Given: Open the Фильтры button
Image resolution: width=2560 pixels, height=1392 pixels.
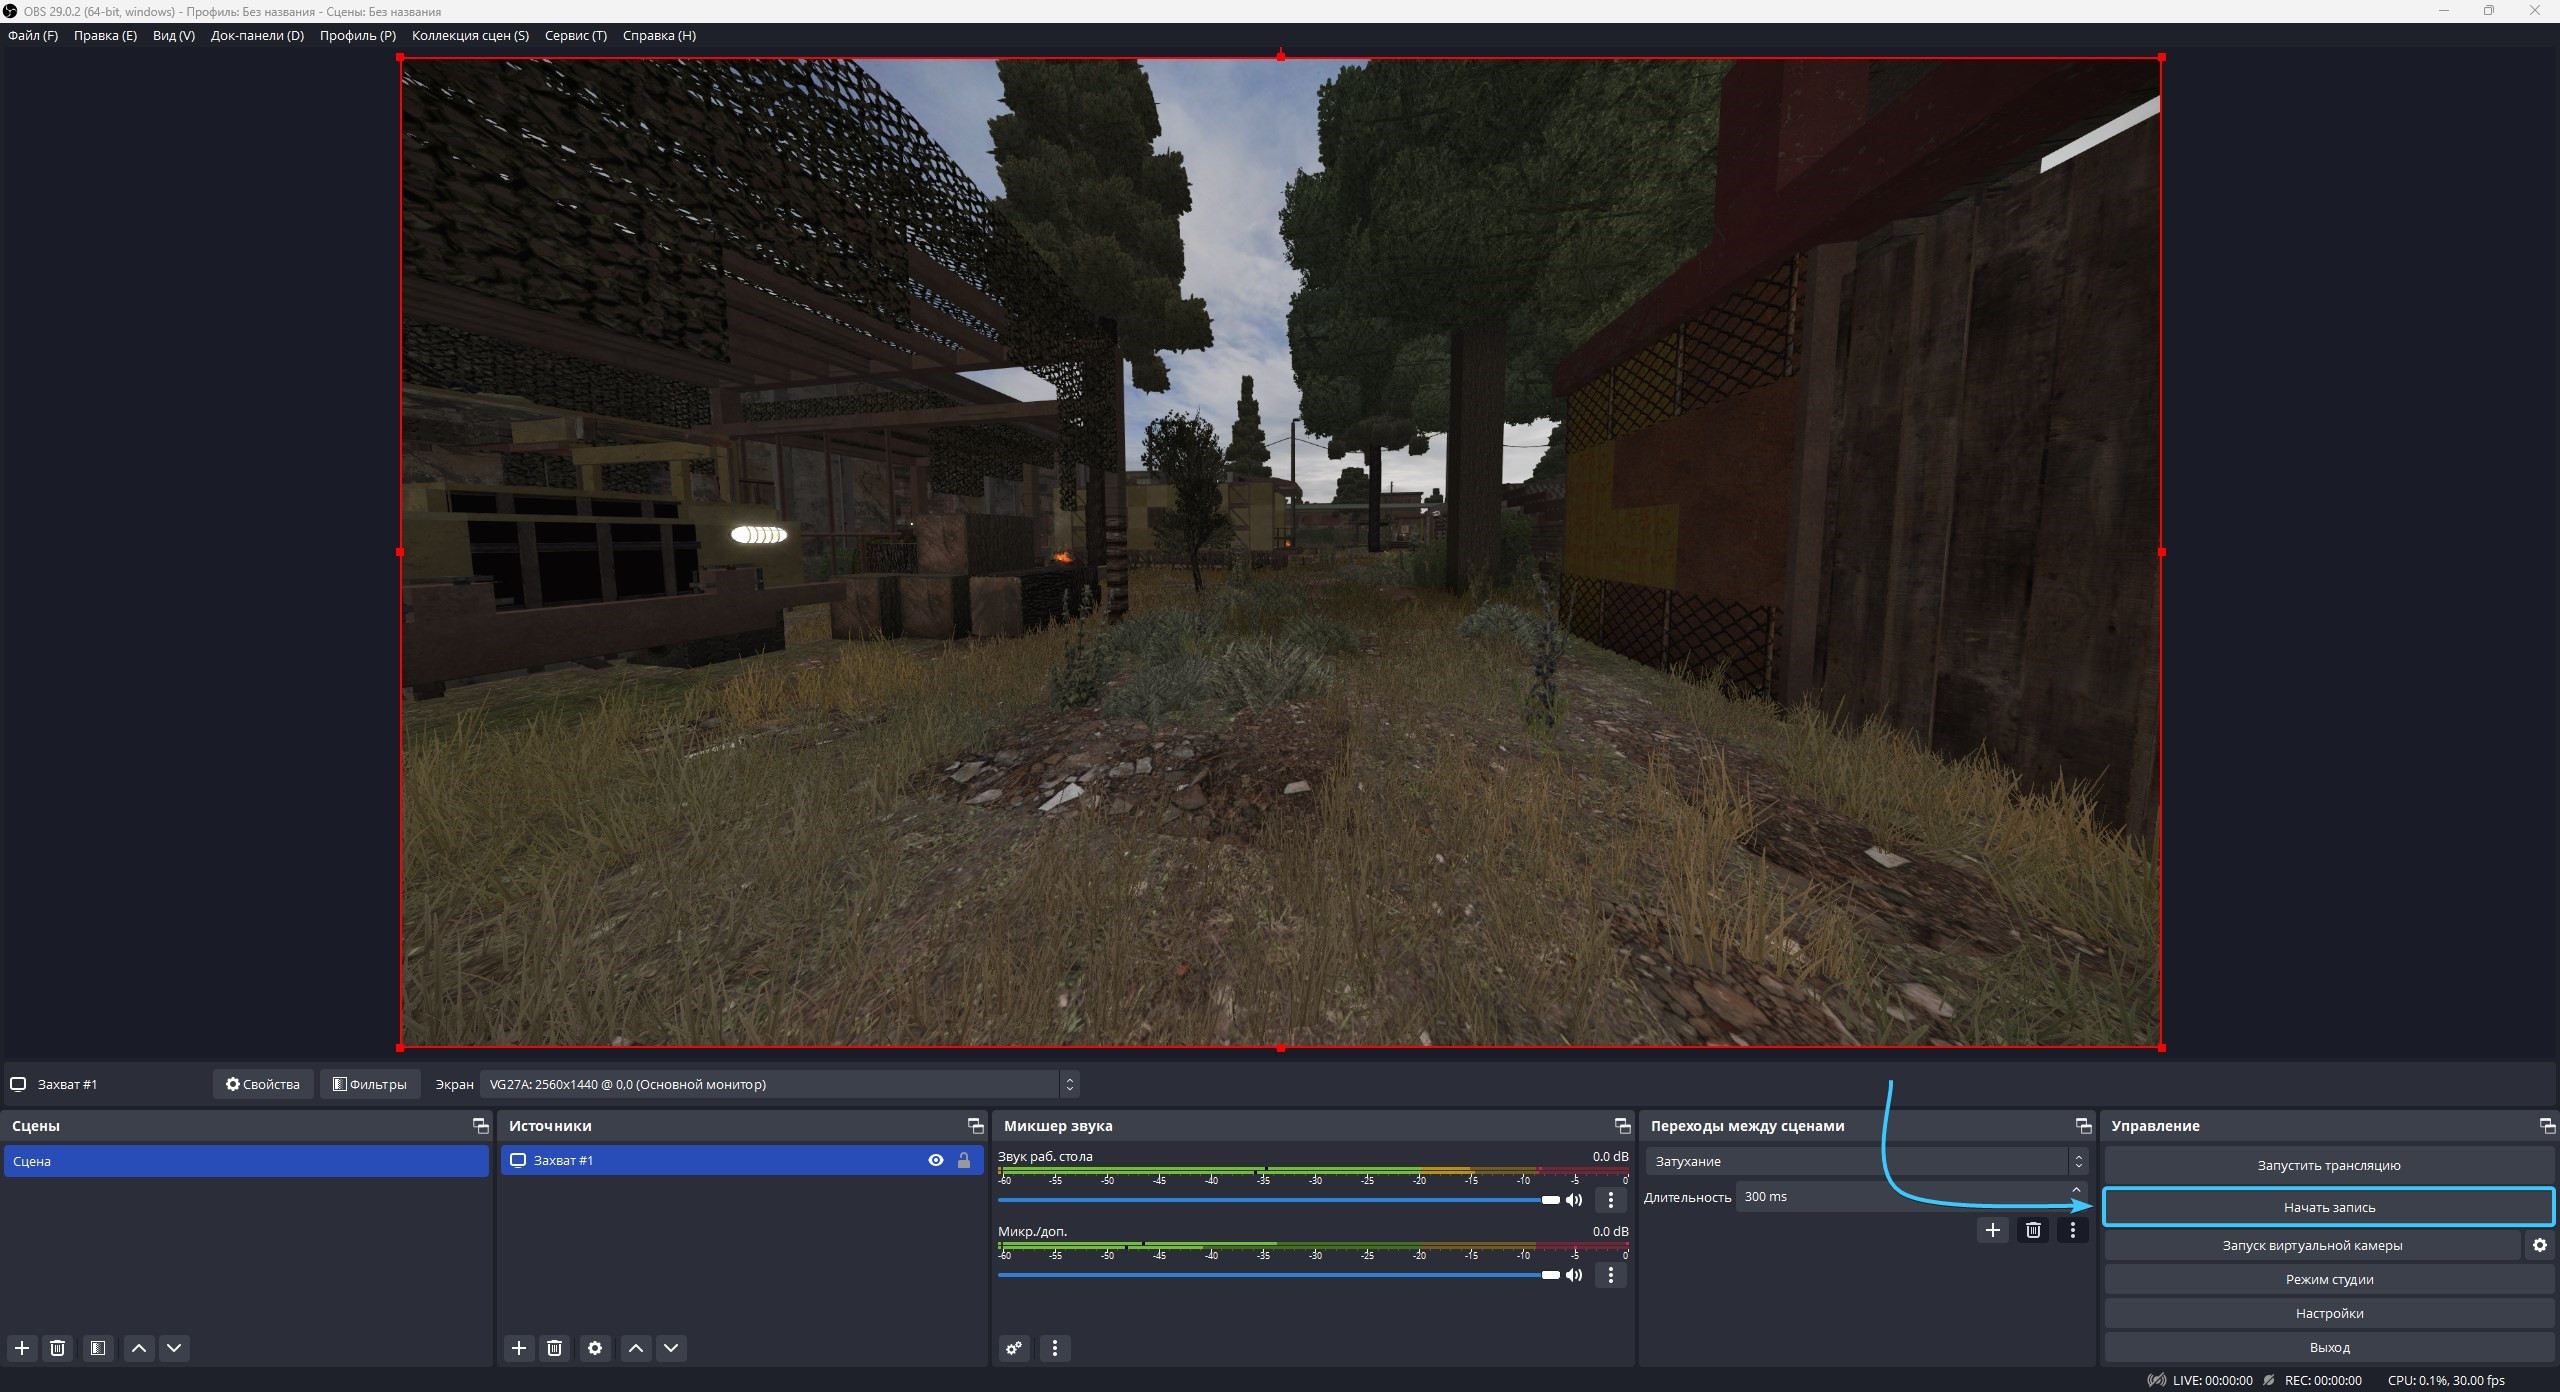Looking at the screenshot, I should [x=369, y=1084].
